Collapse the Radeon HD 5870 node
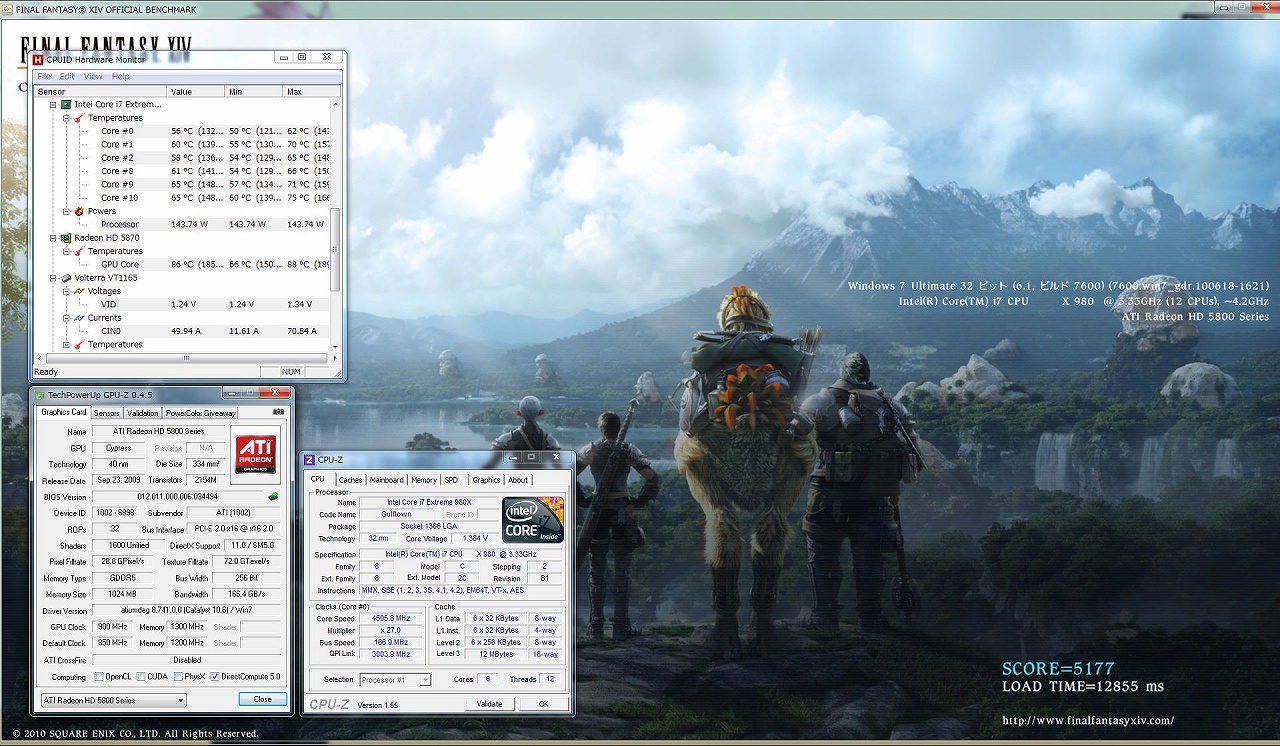 pyautogui.click(x=53, y=238)
